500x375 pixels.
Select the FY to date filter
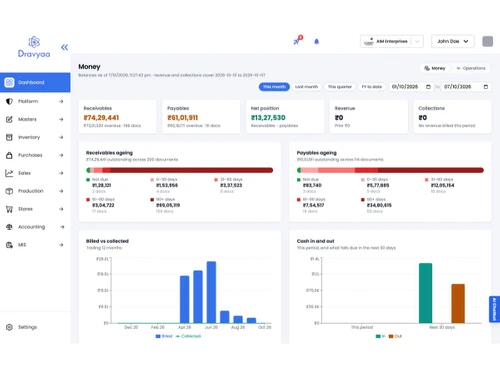[372, 87]
